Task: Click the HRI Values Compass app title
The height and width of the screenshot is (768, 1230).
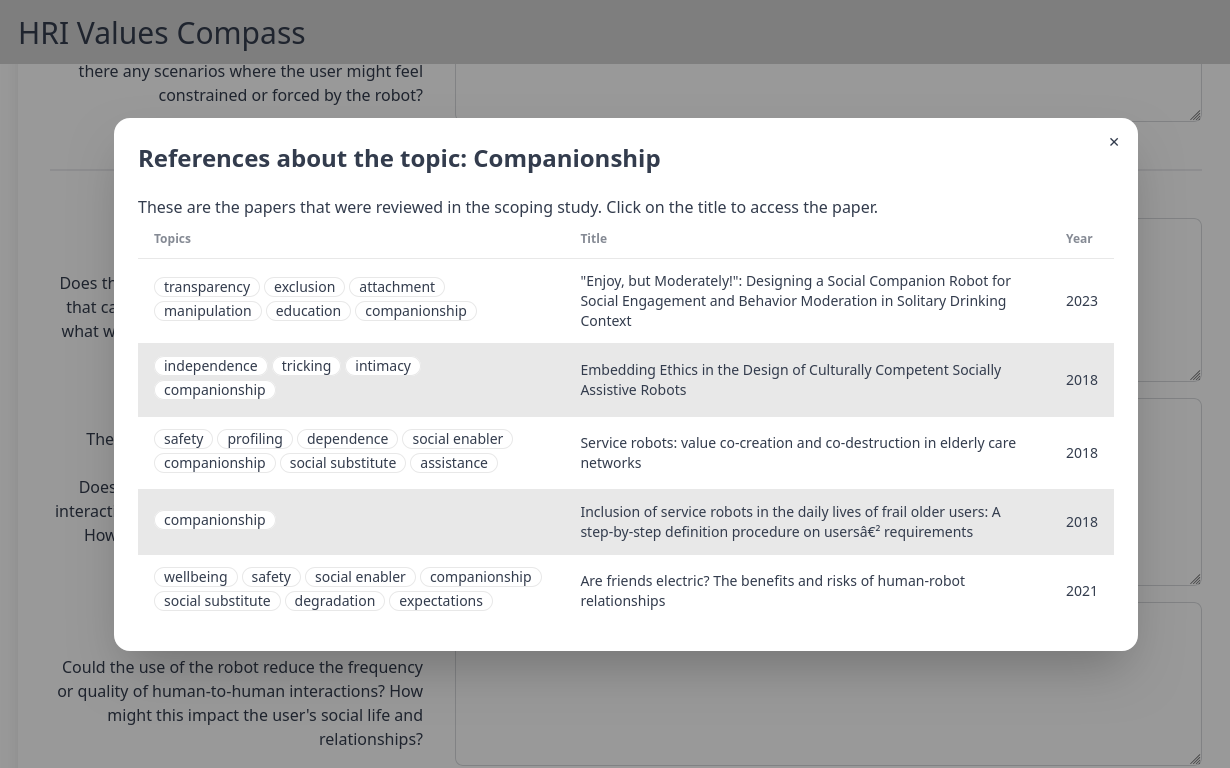Action: [x=162, y=33]
